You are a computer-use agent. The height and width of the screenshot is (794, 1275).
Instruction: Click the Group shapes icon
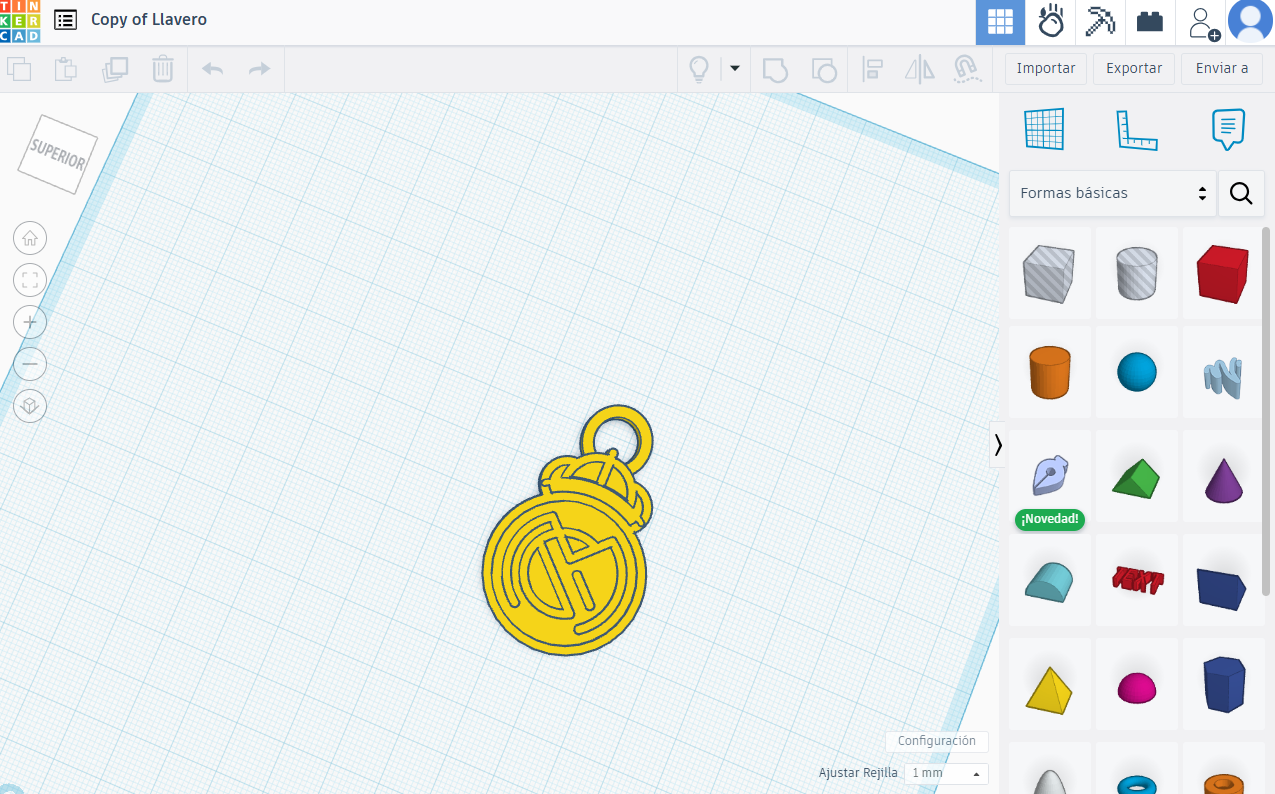pos(775,69)
